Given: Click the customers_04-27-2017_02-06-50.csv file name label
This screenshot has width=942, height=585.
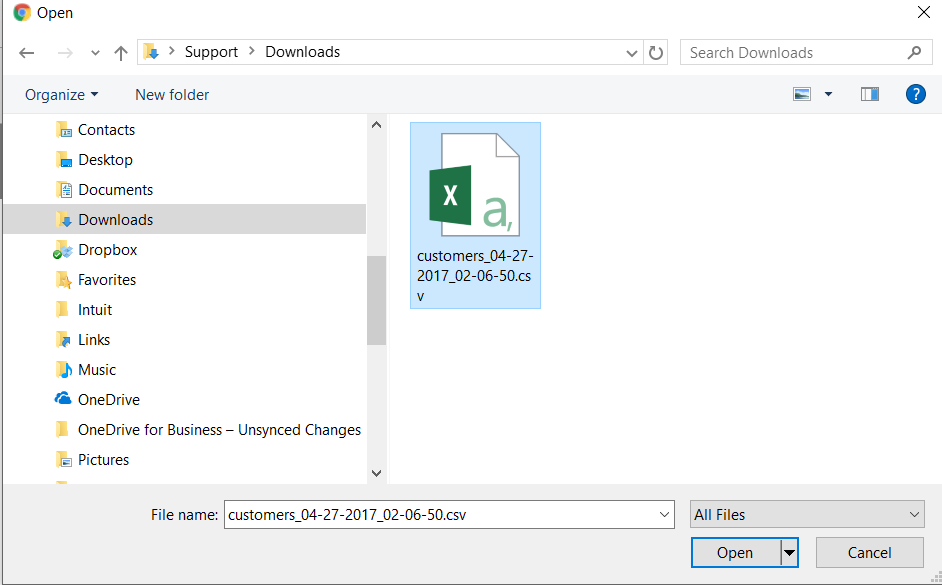Looking at the screenshot, I should pos(475,276).
